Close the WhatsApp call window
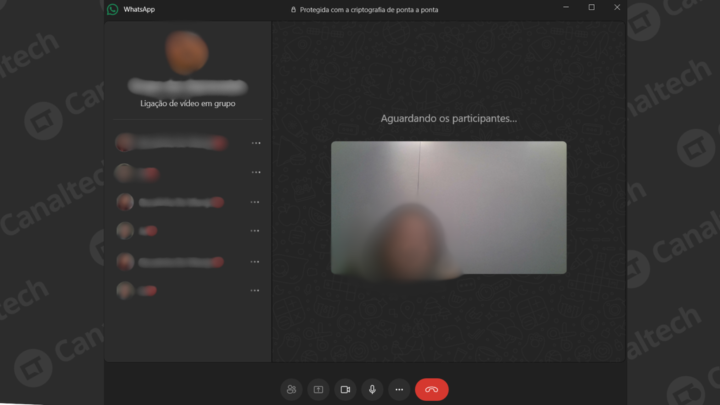This screenshot has width=720, height=405. point(617,7)
